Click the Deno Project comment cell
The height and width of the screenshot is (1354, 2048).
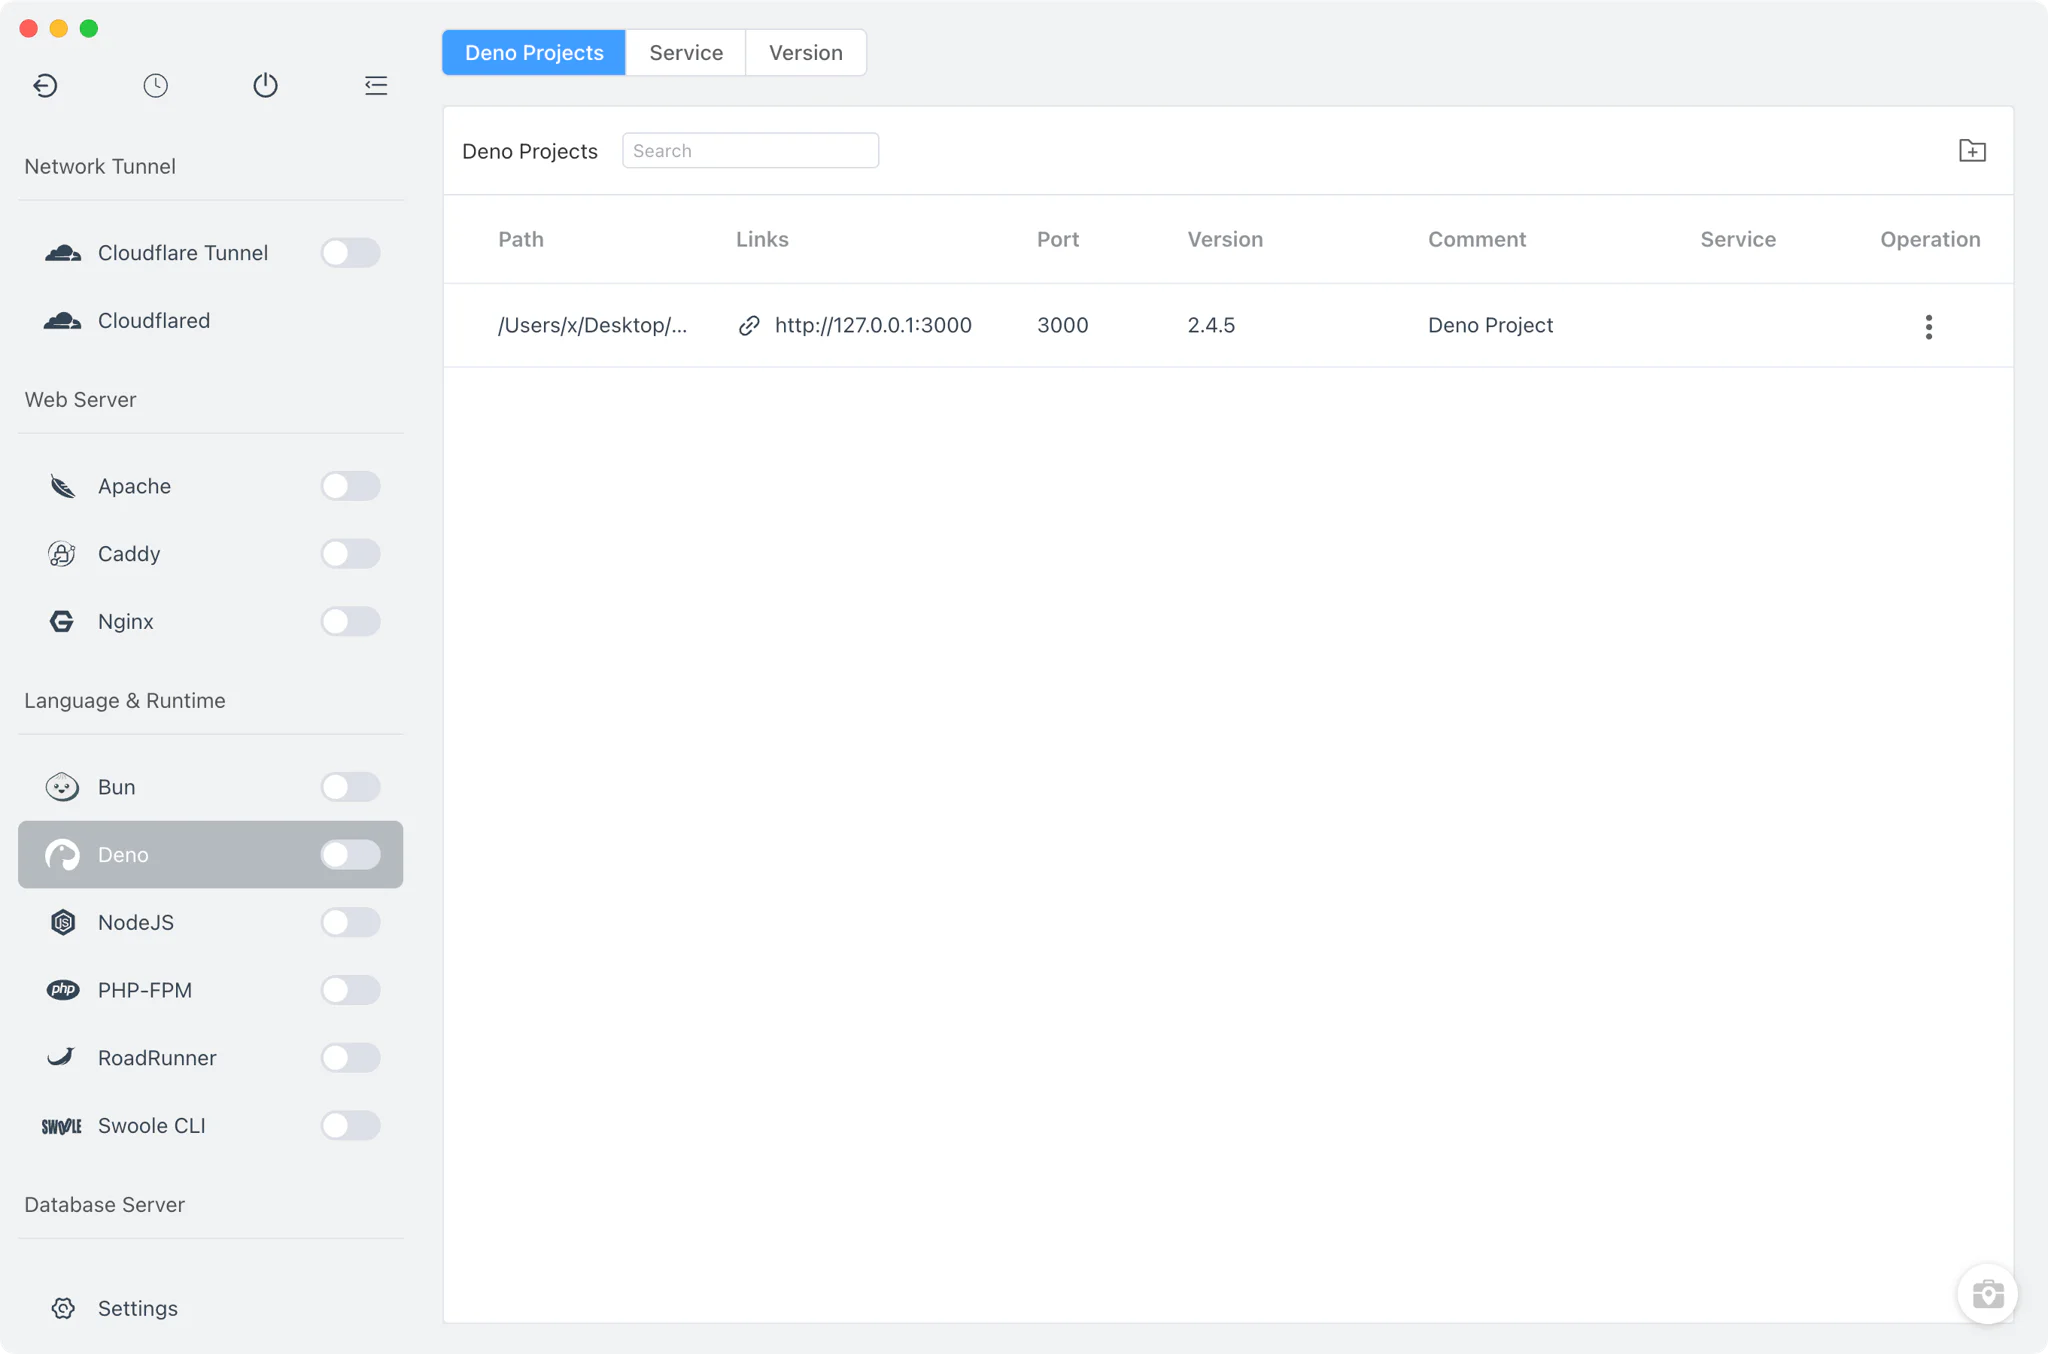point(1490,326)
